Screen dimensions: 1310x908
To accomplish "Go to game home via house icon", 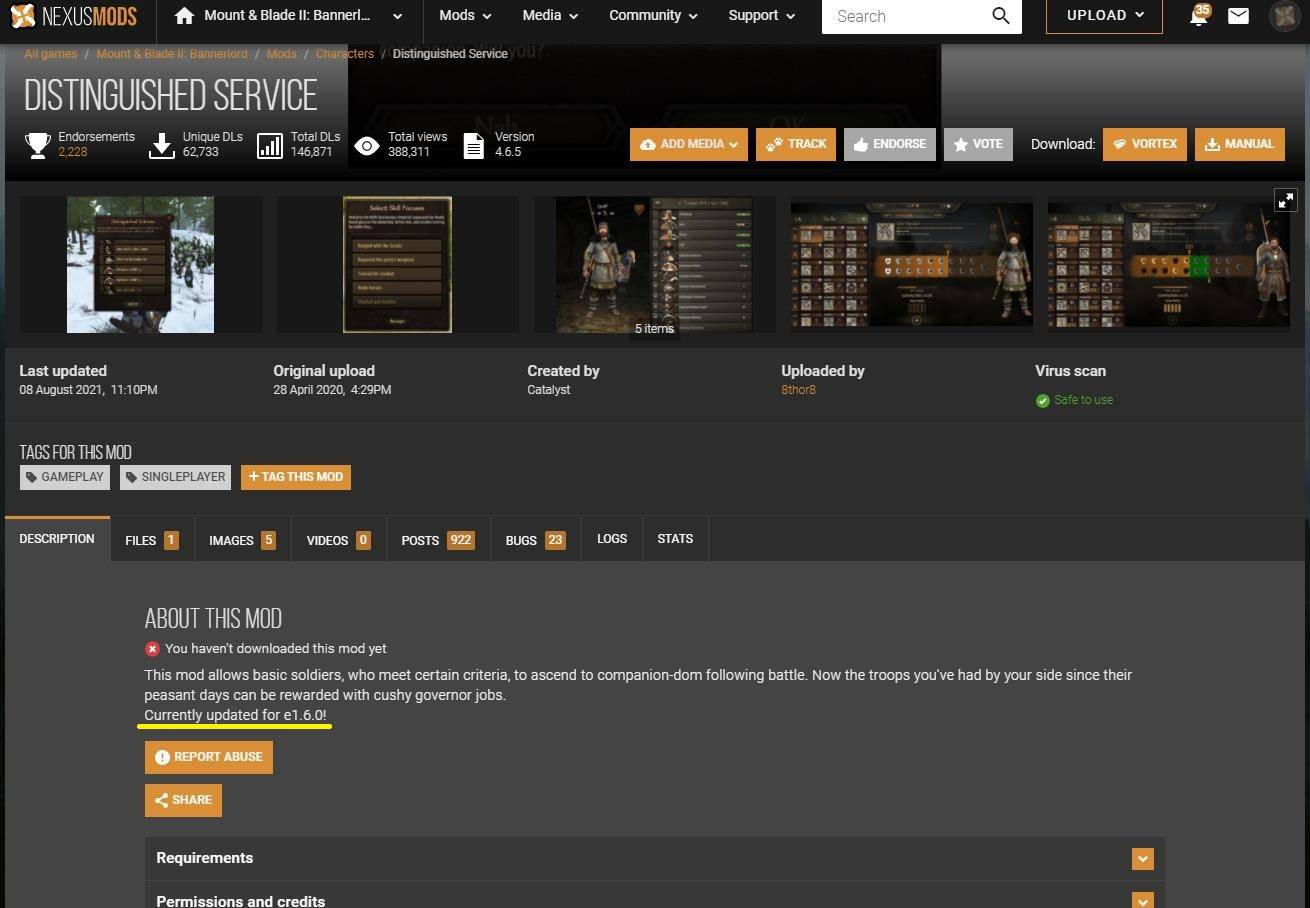I will [x=183, y=16].
